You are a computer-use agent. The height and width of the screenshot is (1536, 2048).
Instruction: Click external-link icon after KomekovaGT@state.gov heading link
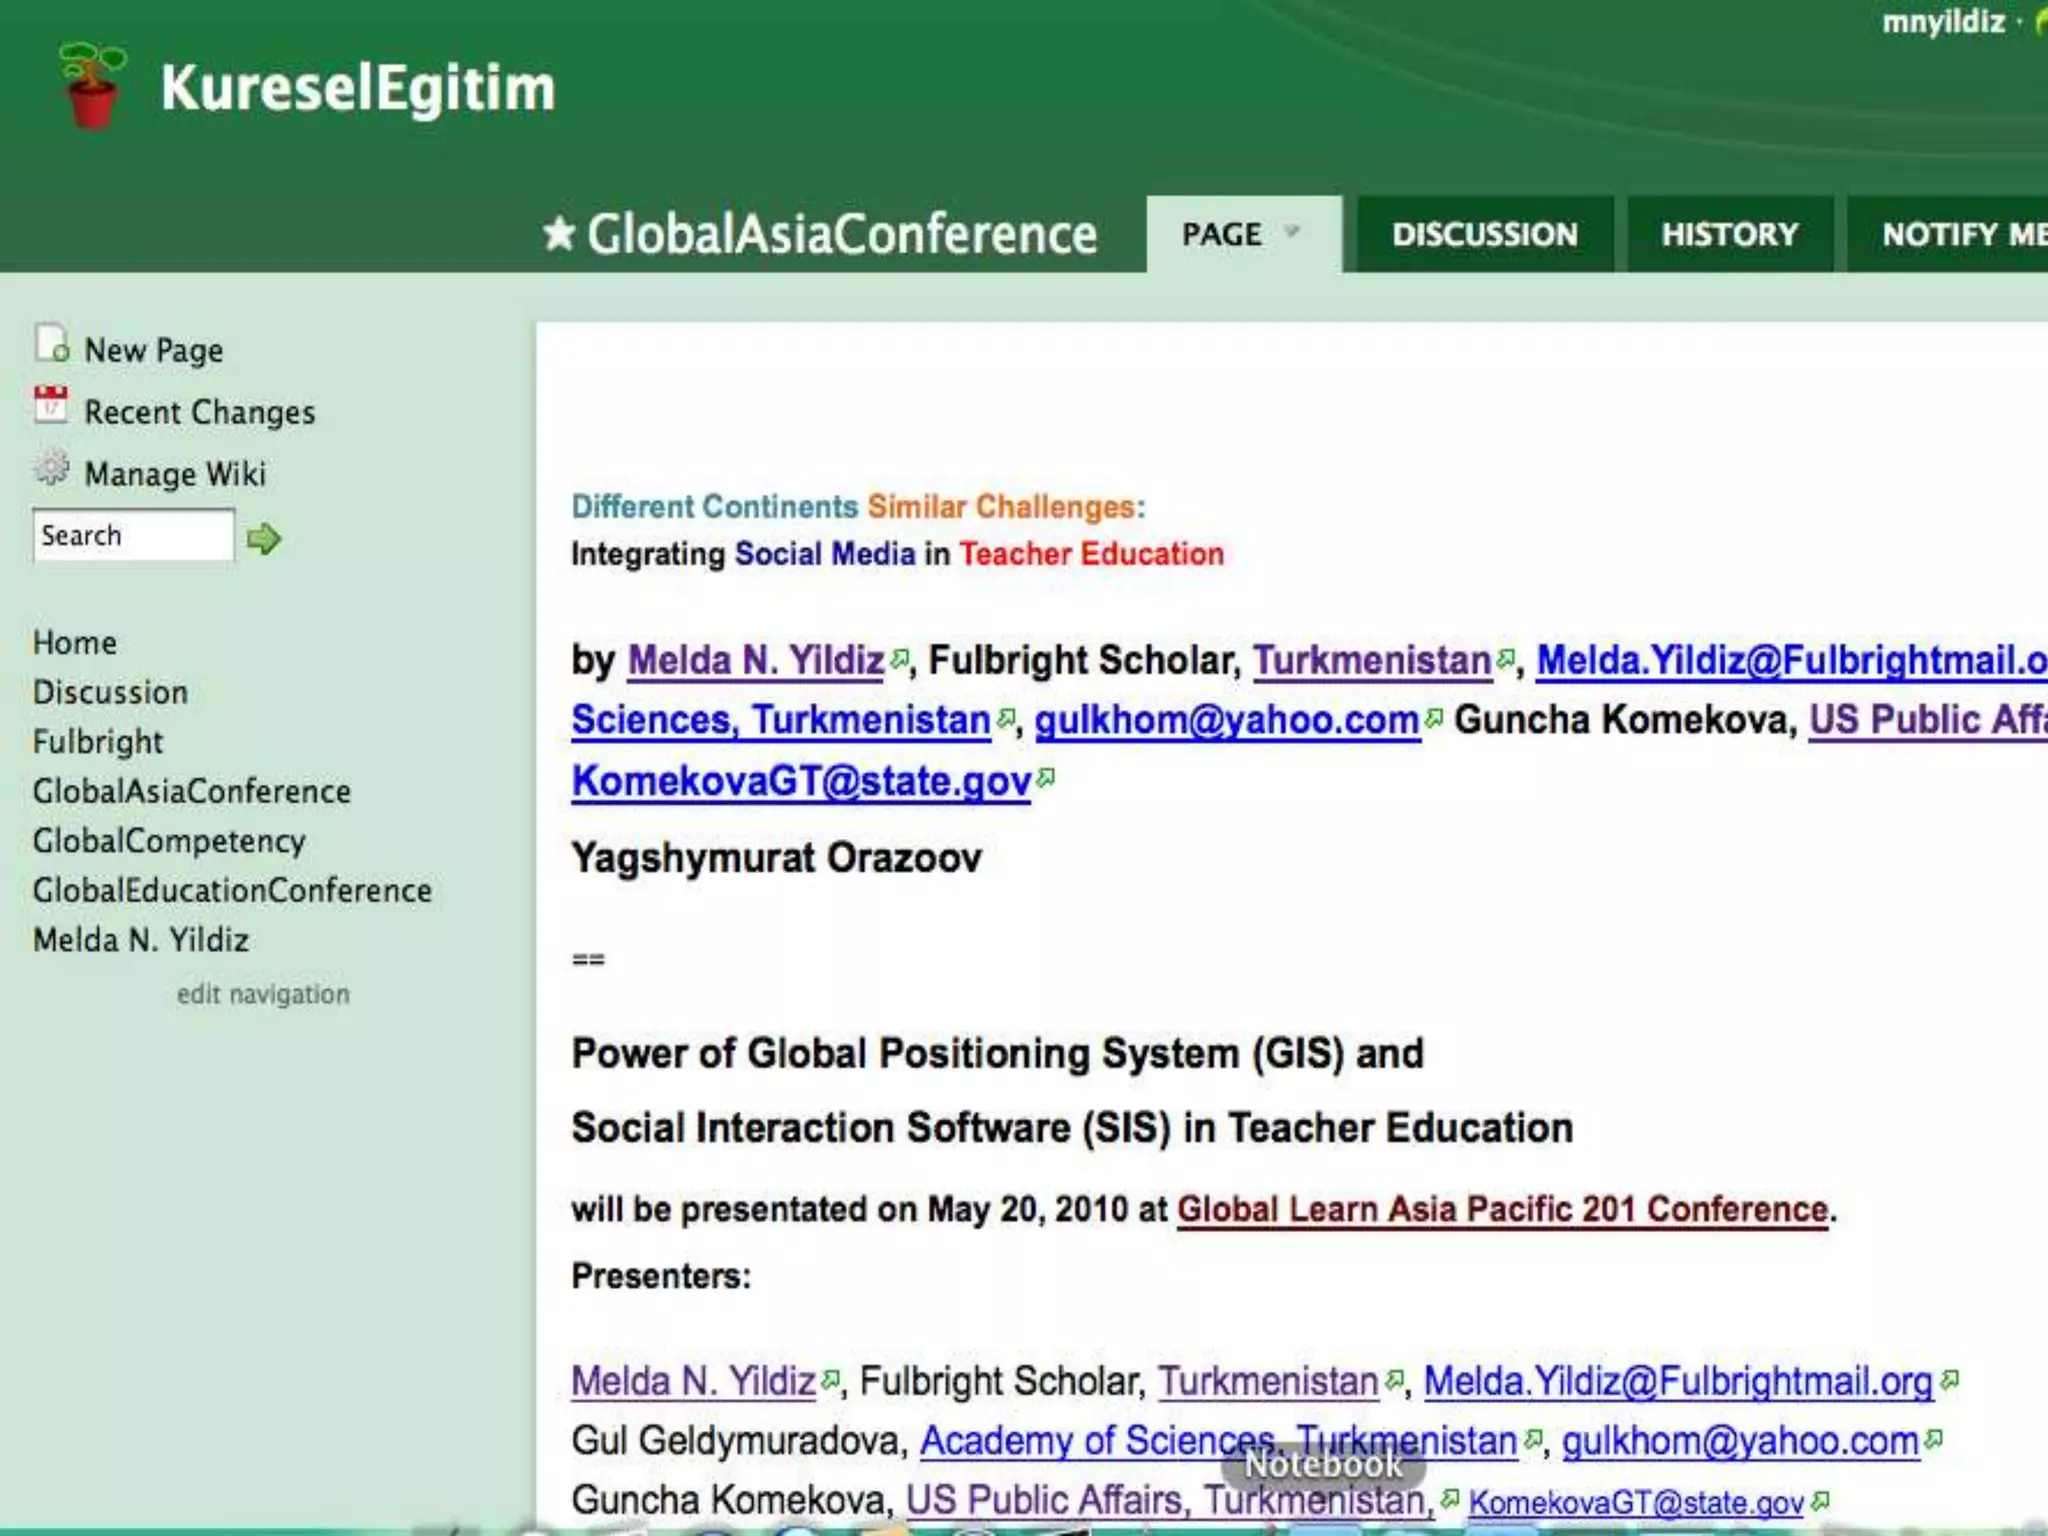(x=1046, y=778)
